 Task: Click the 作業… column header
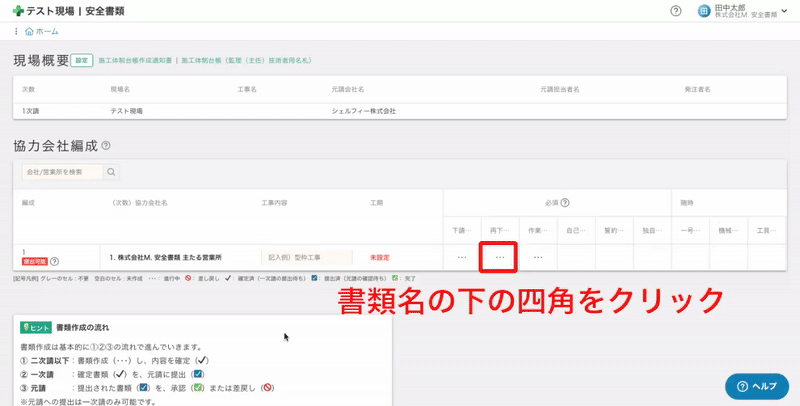tap(538, 231)
